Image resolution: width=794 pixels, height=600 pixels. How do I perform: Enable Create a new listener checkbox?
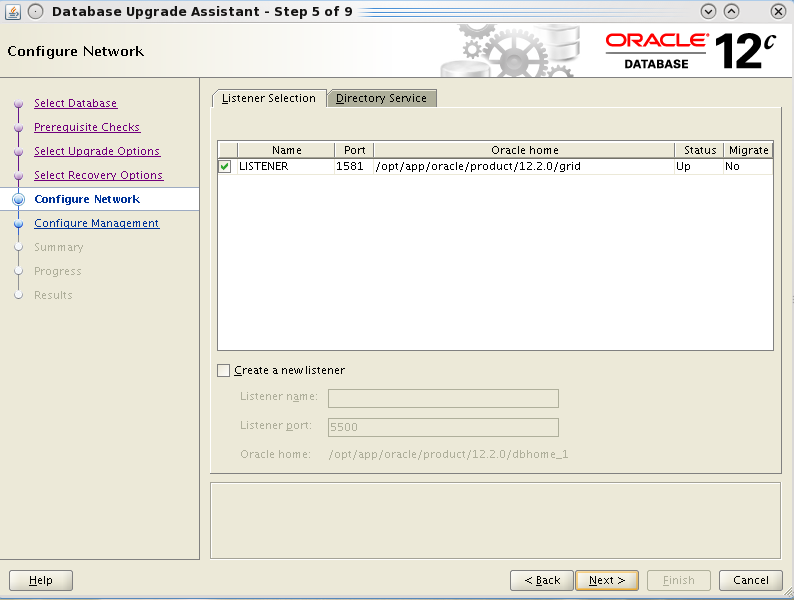(223, 370)
